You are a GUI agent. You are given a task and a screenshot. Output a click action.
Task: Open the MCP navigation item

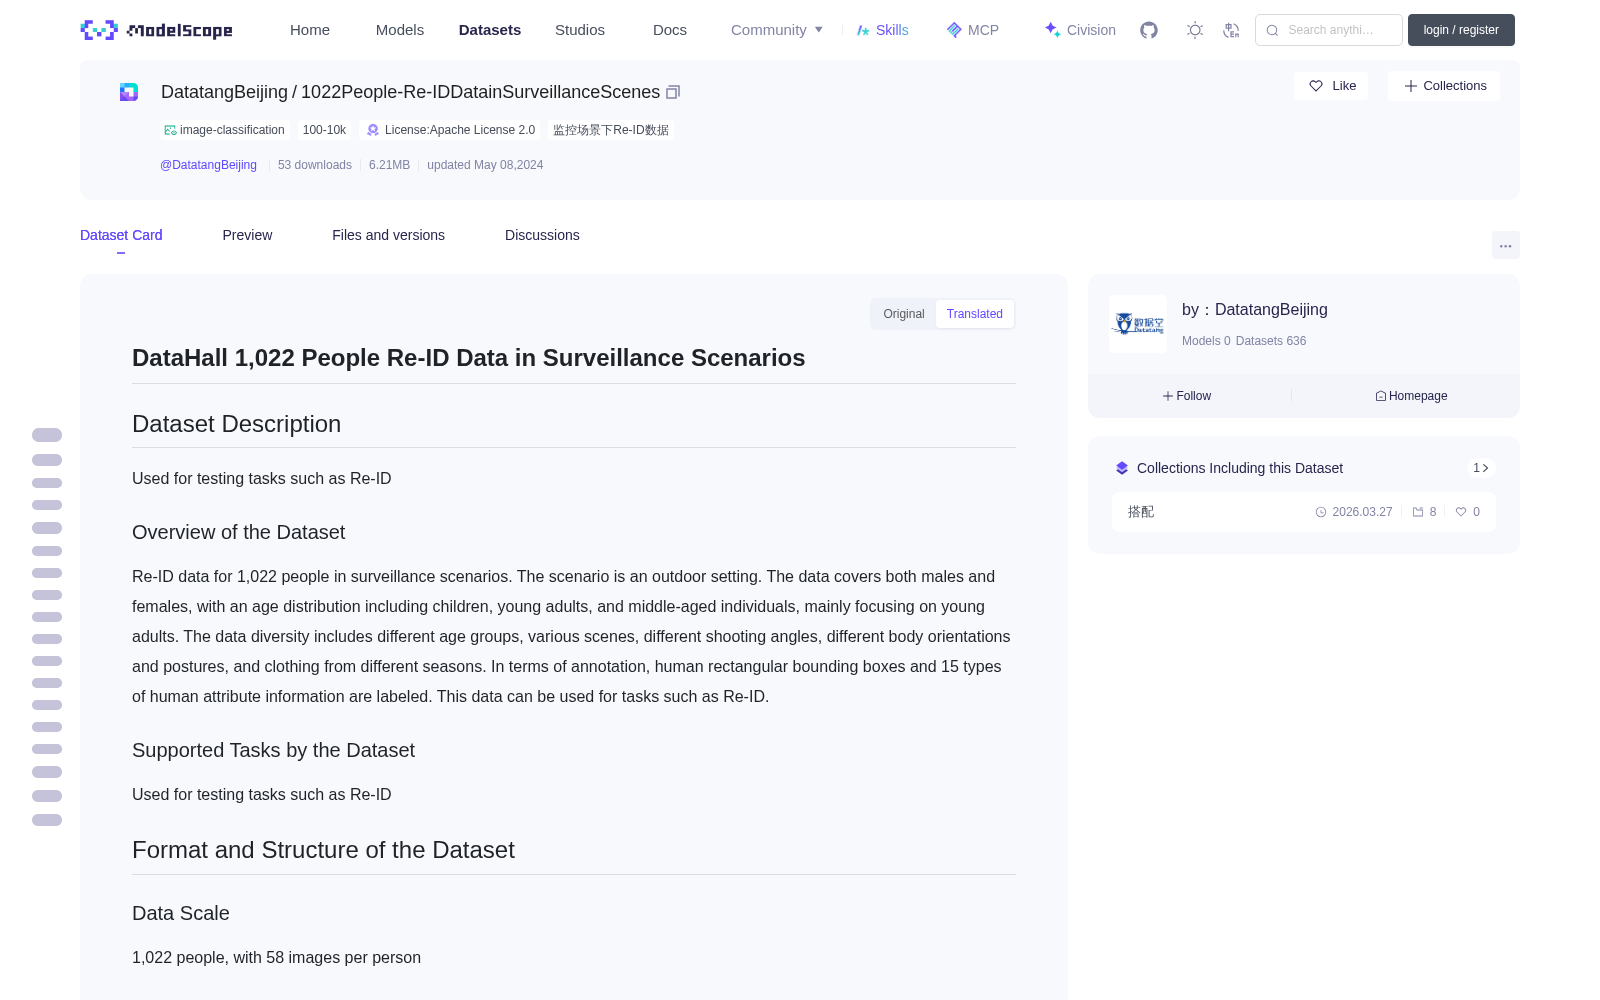click(972, 30)
